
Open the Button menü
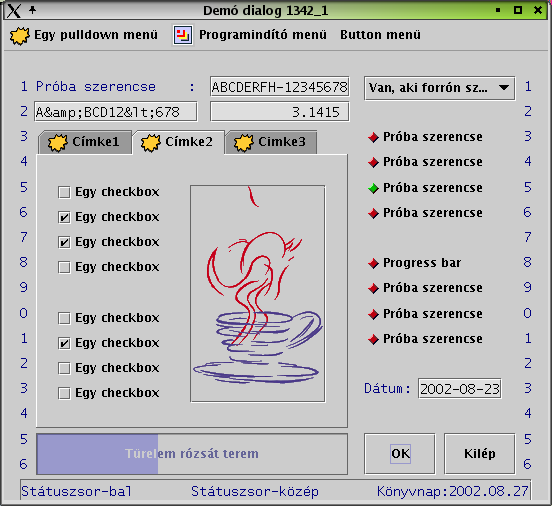[x=380, y=35]
